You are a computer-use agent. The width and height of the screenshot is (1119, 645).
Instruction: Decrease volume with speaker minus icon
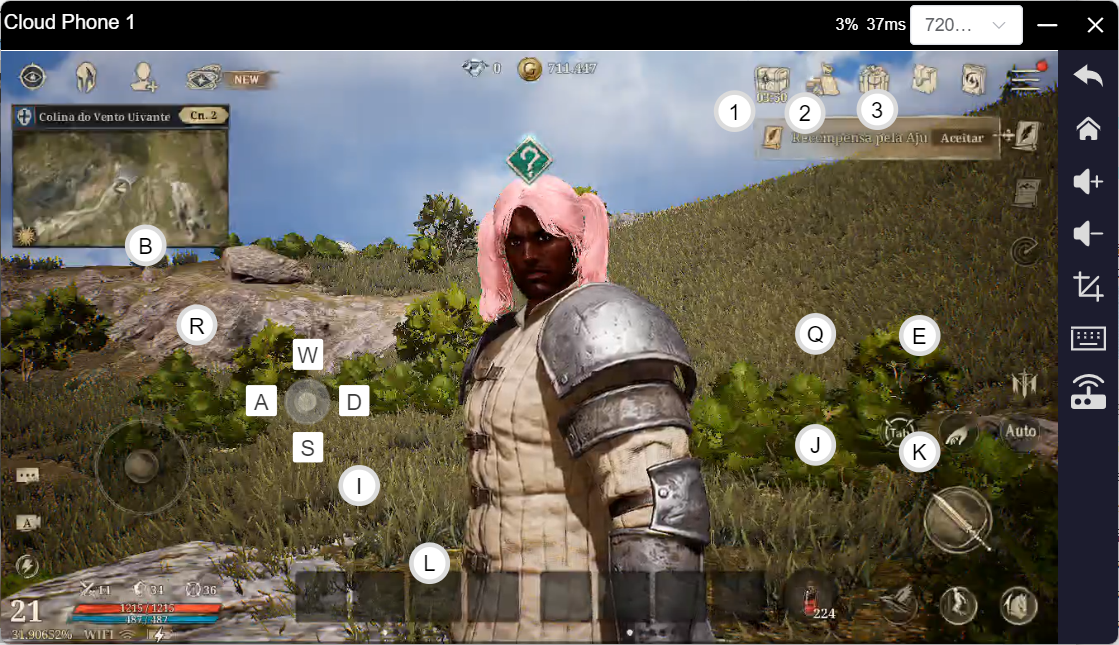pos(1088,233)
